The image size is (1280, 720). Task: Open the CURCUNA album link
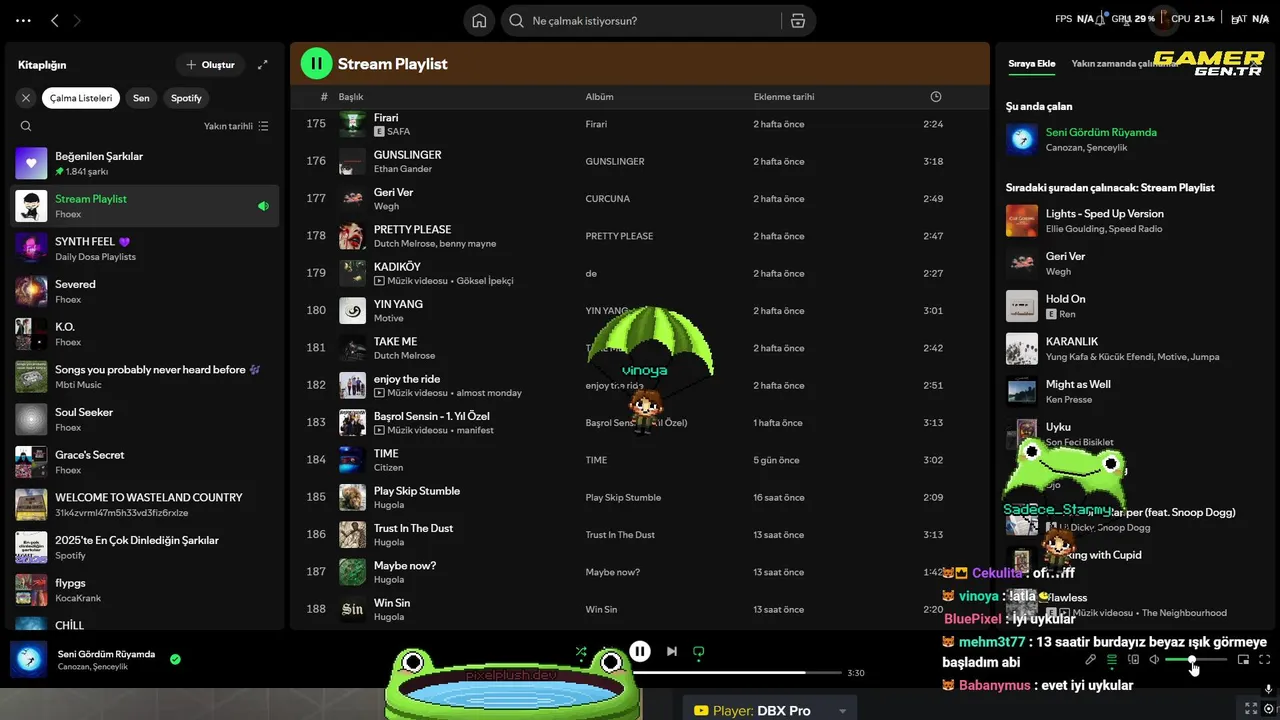coord(607,199)
